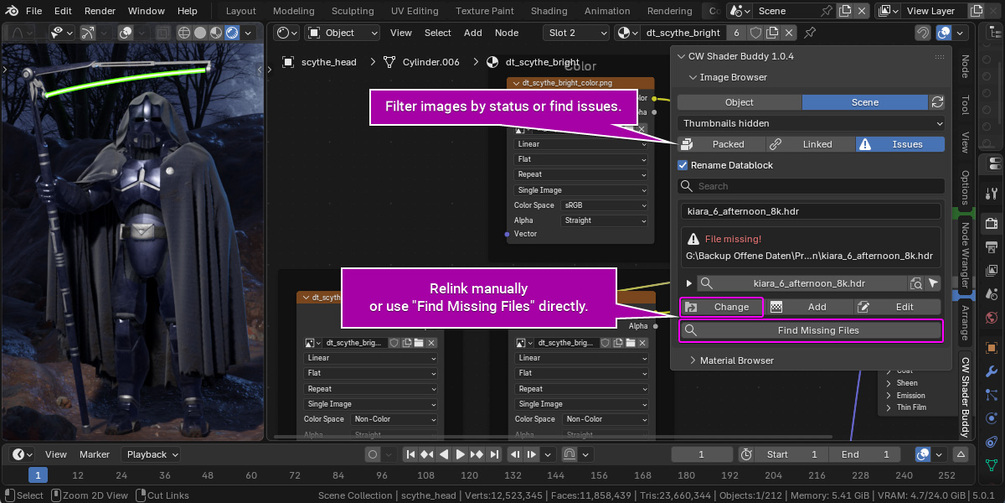This screenshot has height=503, width=1005.
Task: Open the Arrange sidebar tab
Action: (964, 322)
